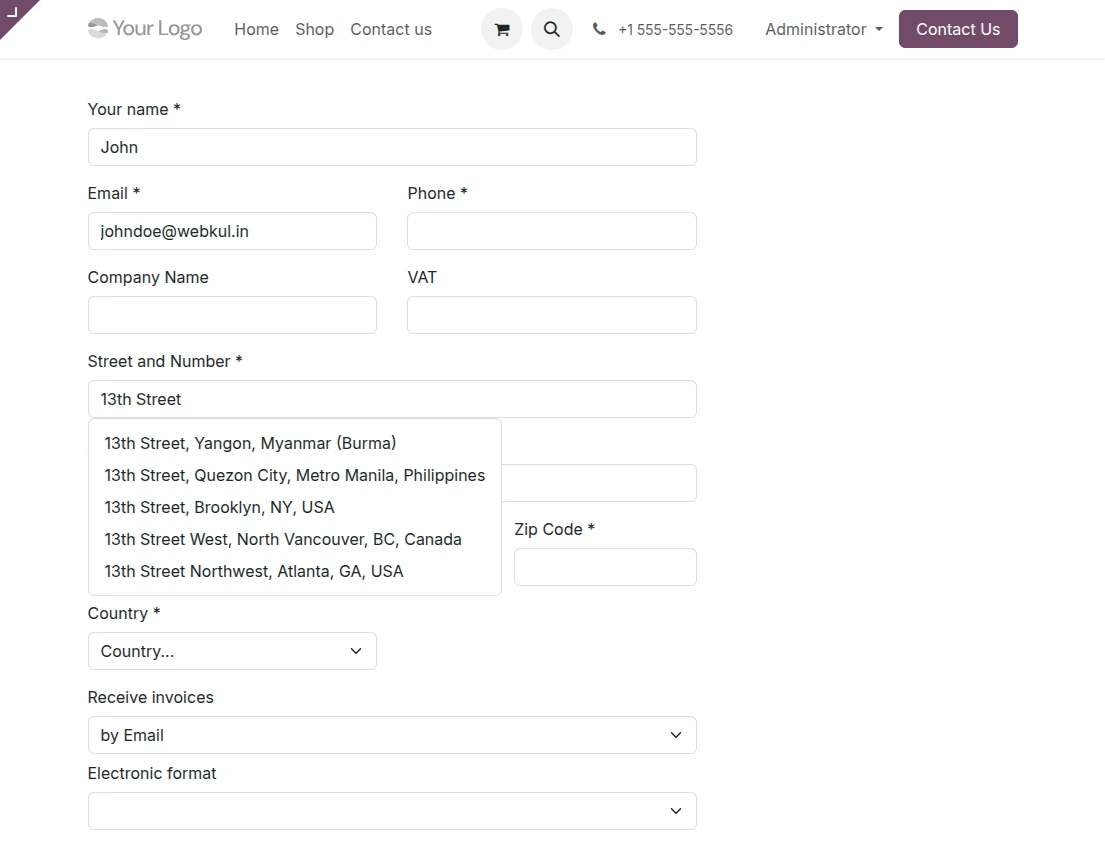The height and width of the screenshot is (863, 1105).
Task: Open the Country dropdown
Action: tap(232, 651)
